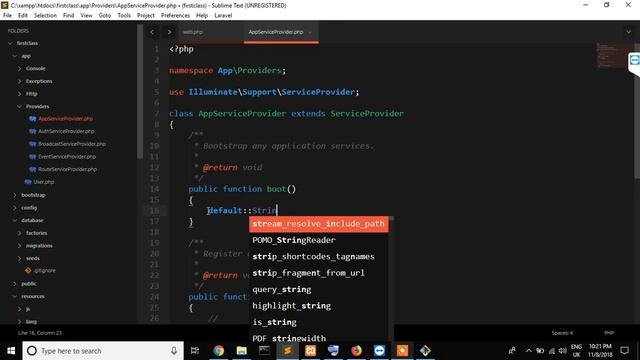Viewport: 640px width, 360px height.
Task: Expand the seeds folder
Action: (x=19, y=258)
